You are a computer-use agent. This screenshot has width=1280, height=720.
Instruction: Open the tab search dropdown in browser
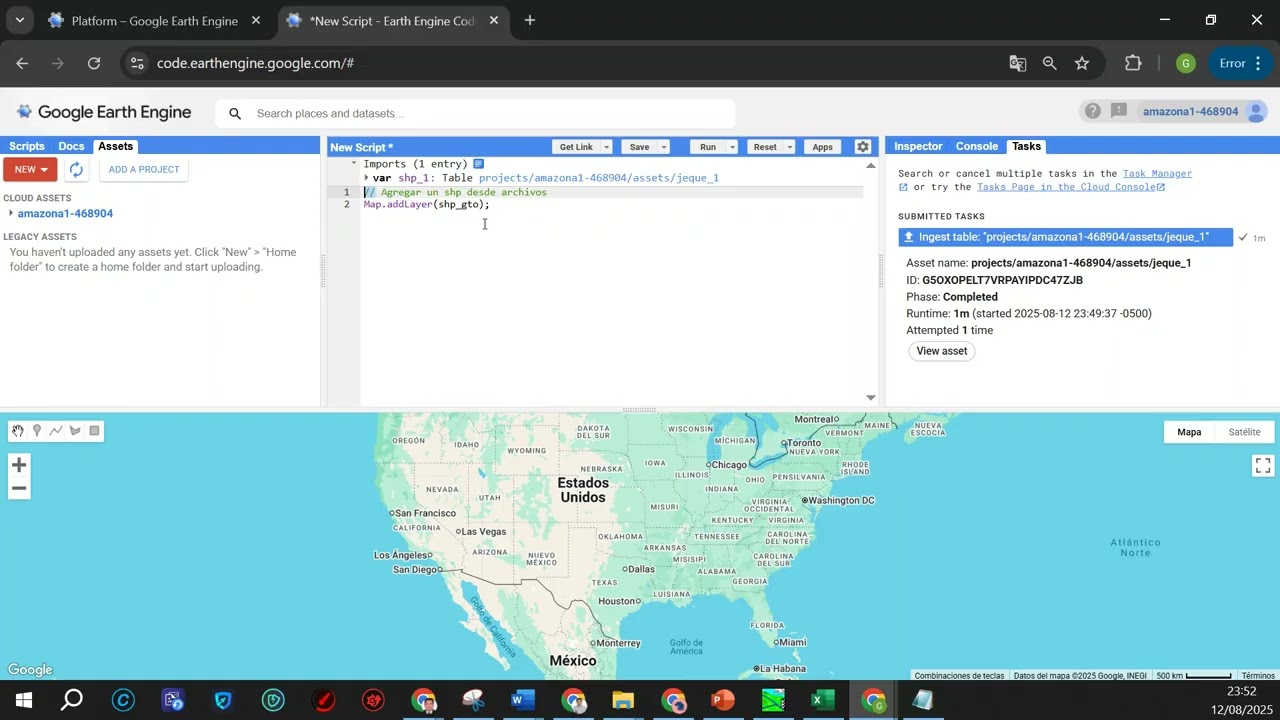point(19,20)
